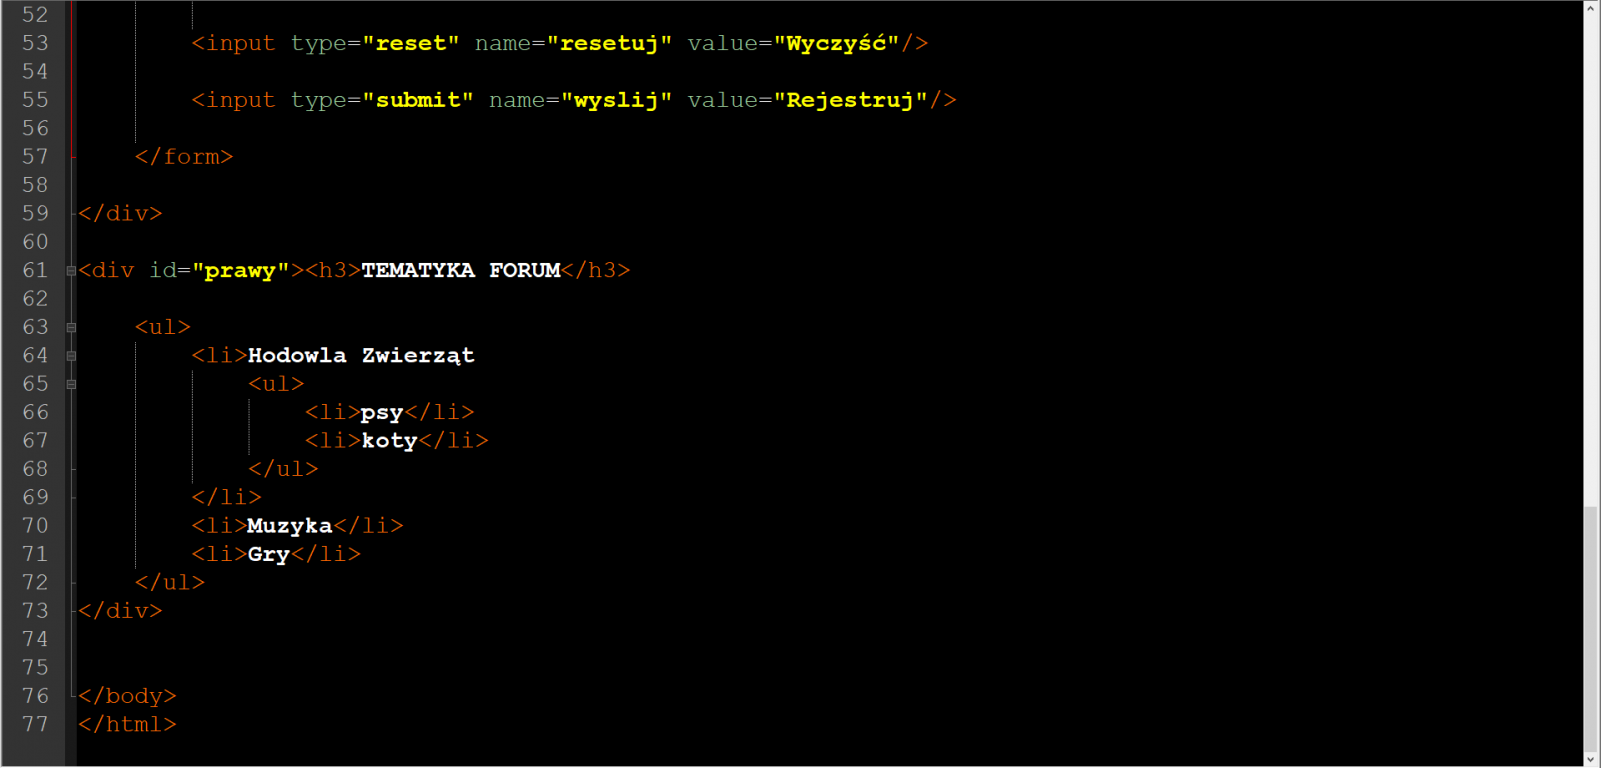The width and height of the screenshot is (1601, 768).
Task: Click the vertical scrollbar thumb
Action: coord(1591,628)
